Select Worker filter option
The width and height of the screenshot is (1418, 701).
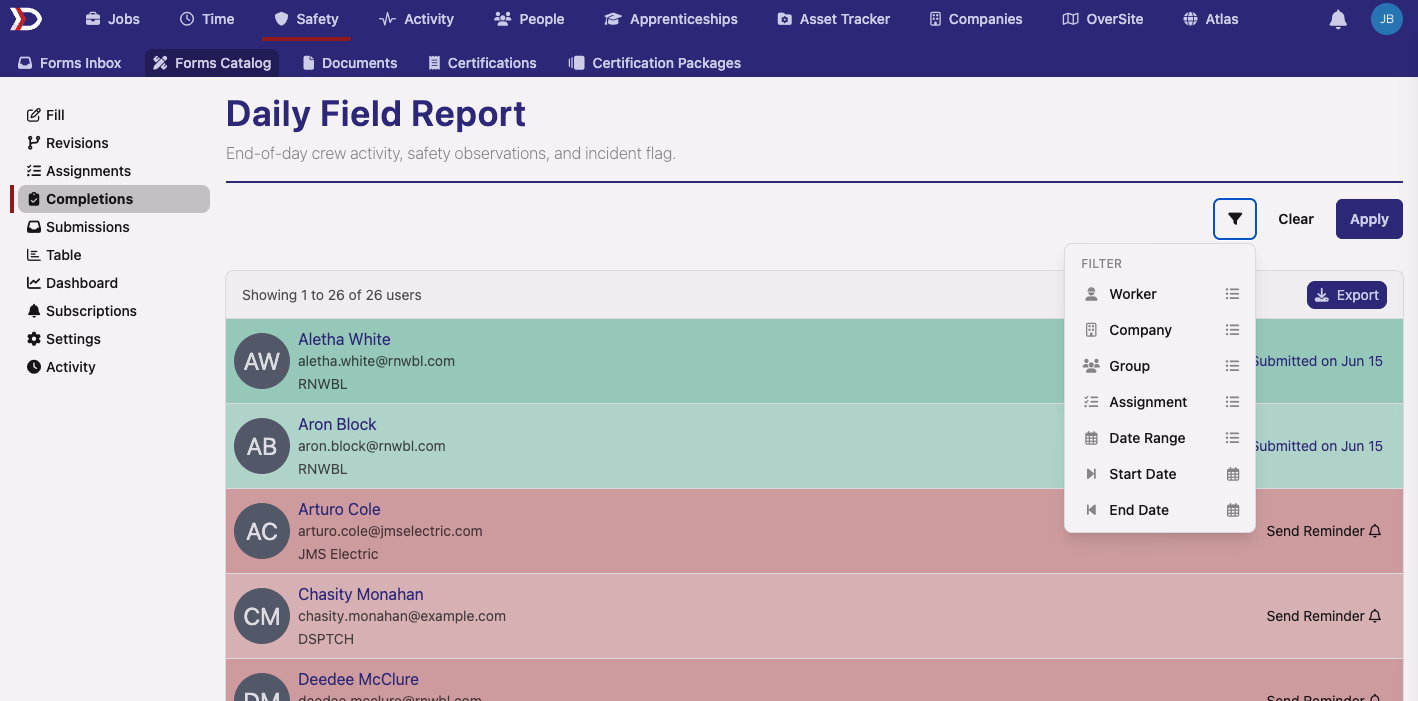pos(1160,294)
